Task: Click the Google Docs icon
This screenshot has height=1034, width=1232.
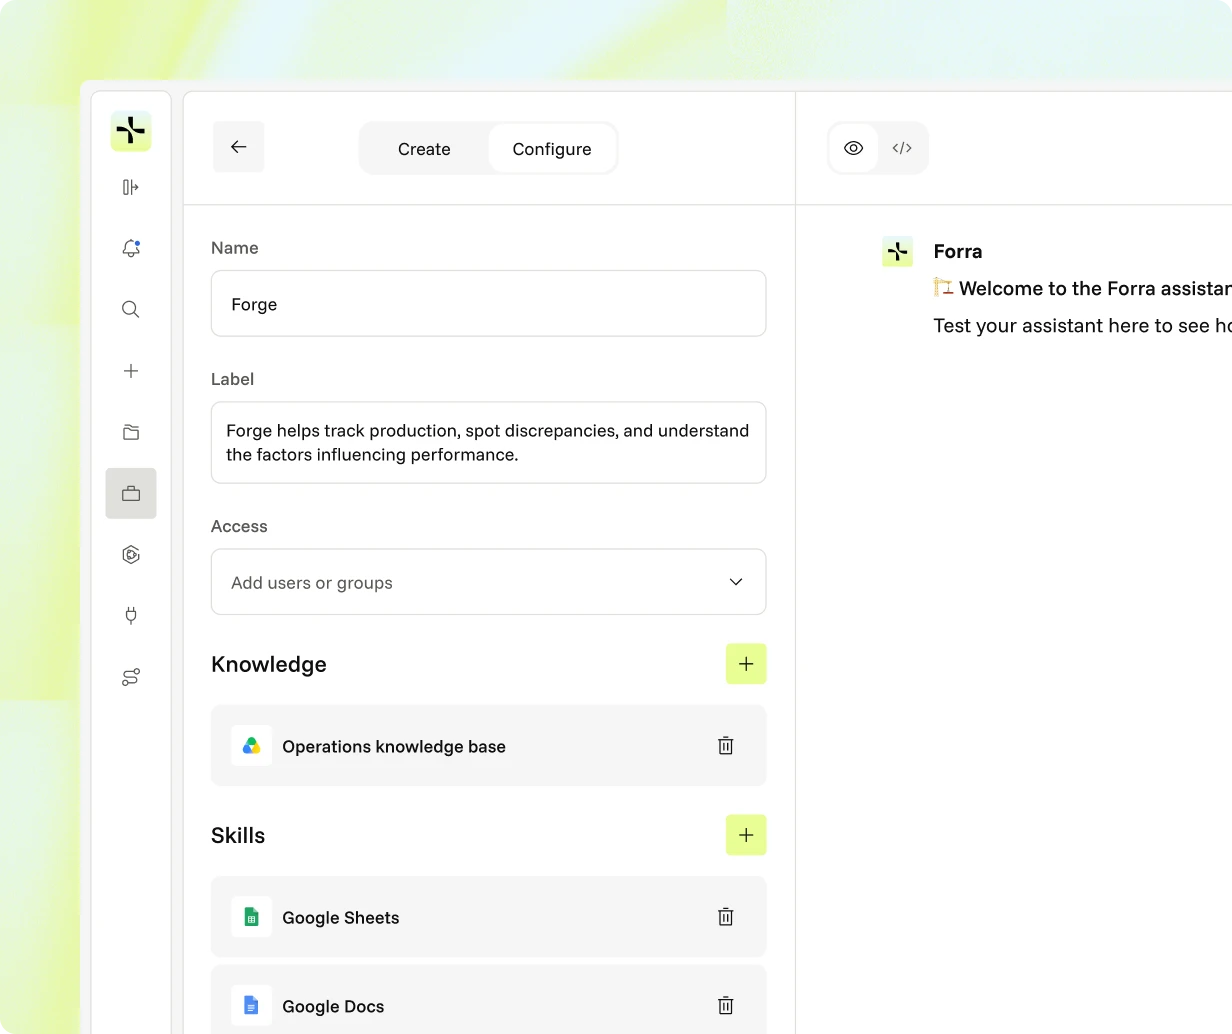Action: click(251, 1006)
